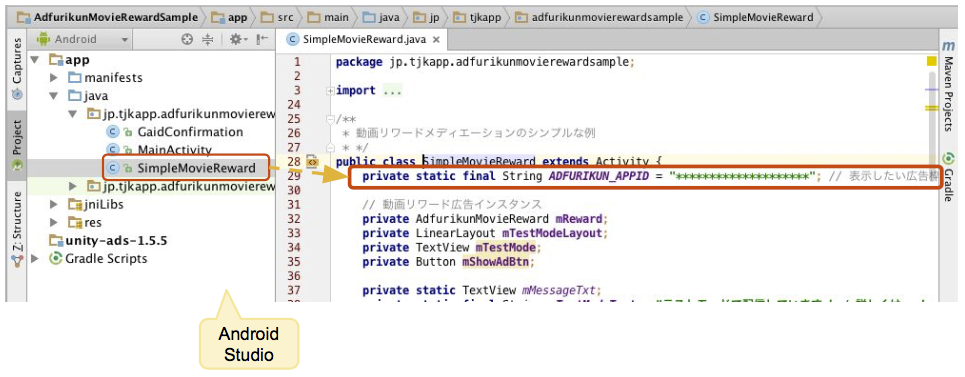This screenshot has width=965, height=377.
Task: Expand the jniLibs folder arrow
Action: pos(54,205)
